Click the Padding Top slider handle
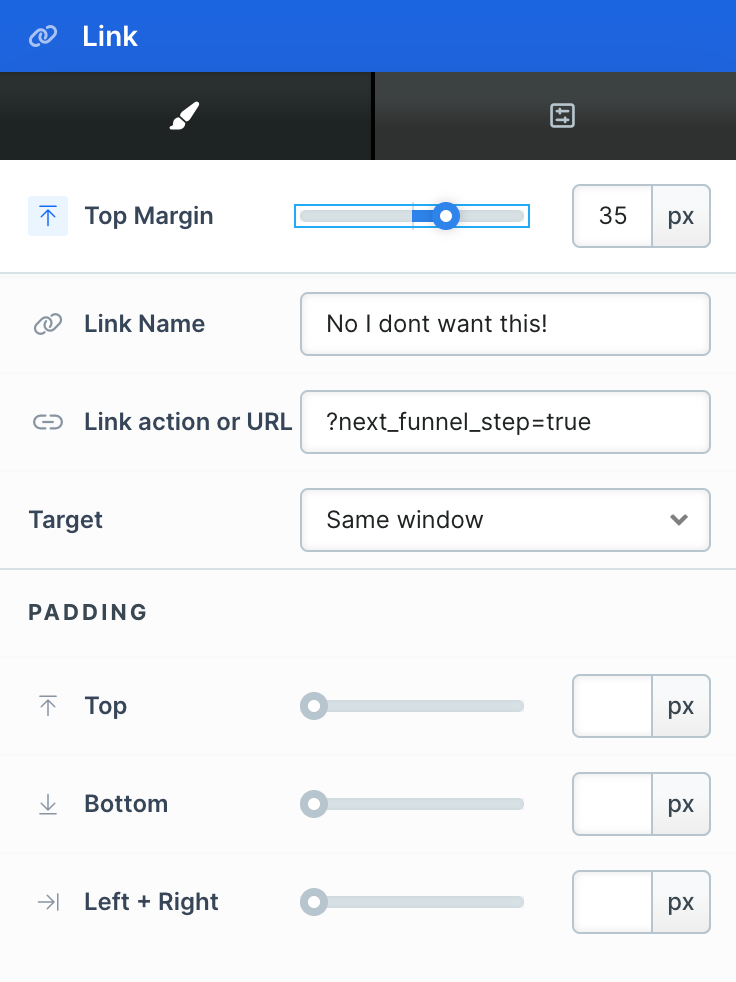This screenshot has height=982, width=736. click(x=314, y=706)
